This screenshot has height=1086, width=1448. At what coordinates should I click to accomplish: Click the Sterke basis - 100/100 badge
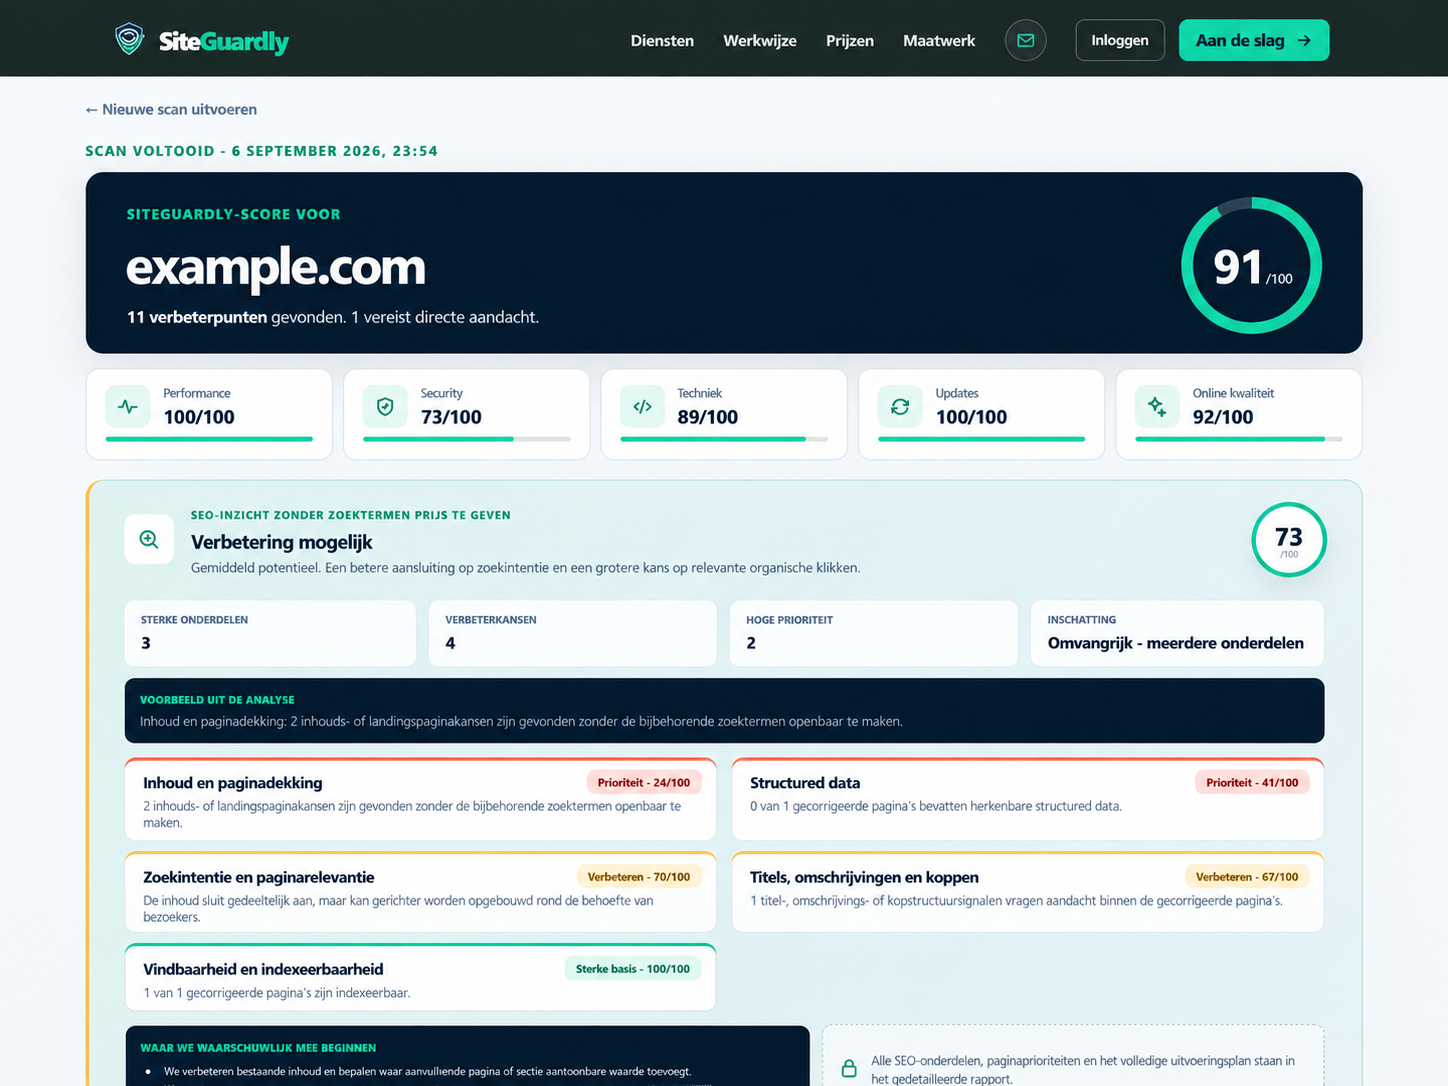[x=633, y=969]
